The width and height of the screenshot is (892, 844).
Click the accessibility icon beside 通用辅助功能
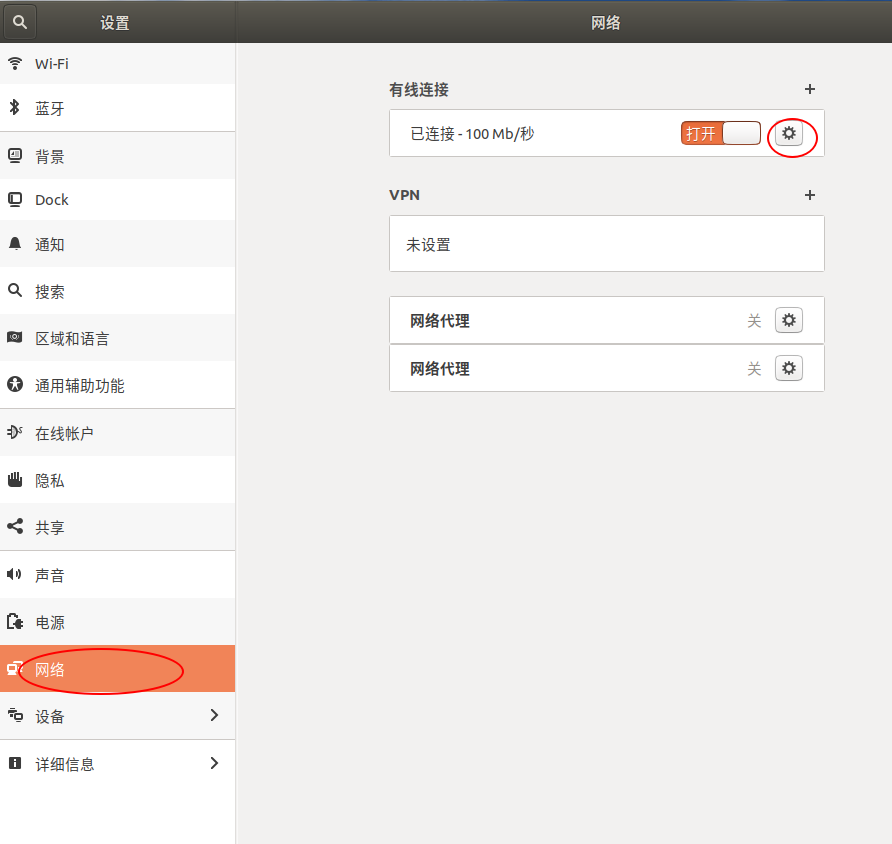15,384
